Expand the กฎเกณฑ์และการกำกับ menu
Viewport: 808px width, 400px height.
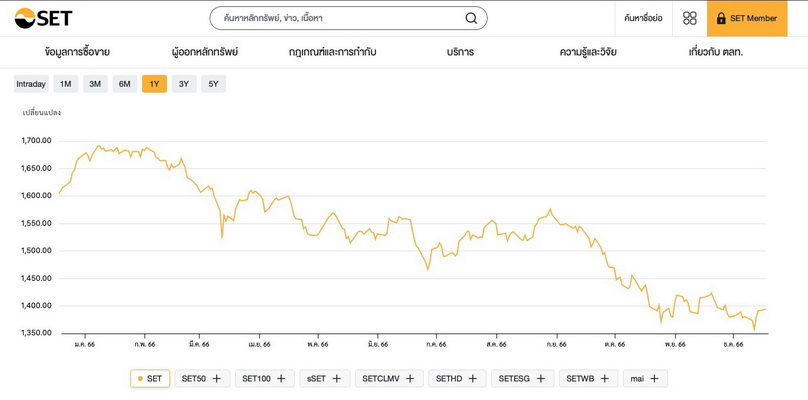[x=333, y=52]
